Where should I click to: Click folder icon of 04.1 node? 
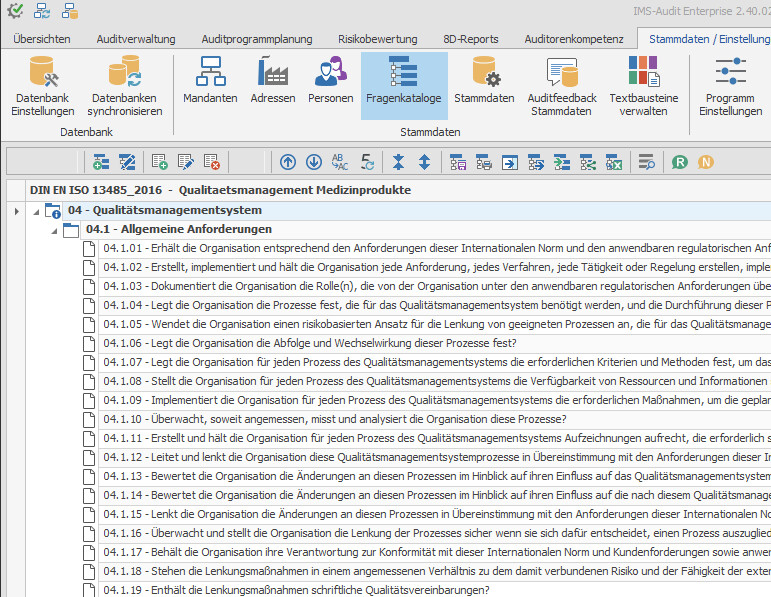pos(71,230)
